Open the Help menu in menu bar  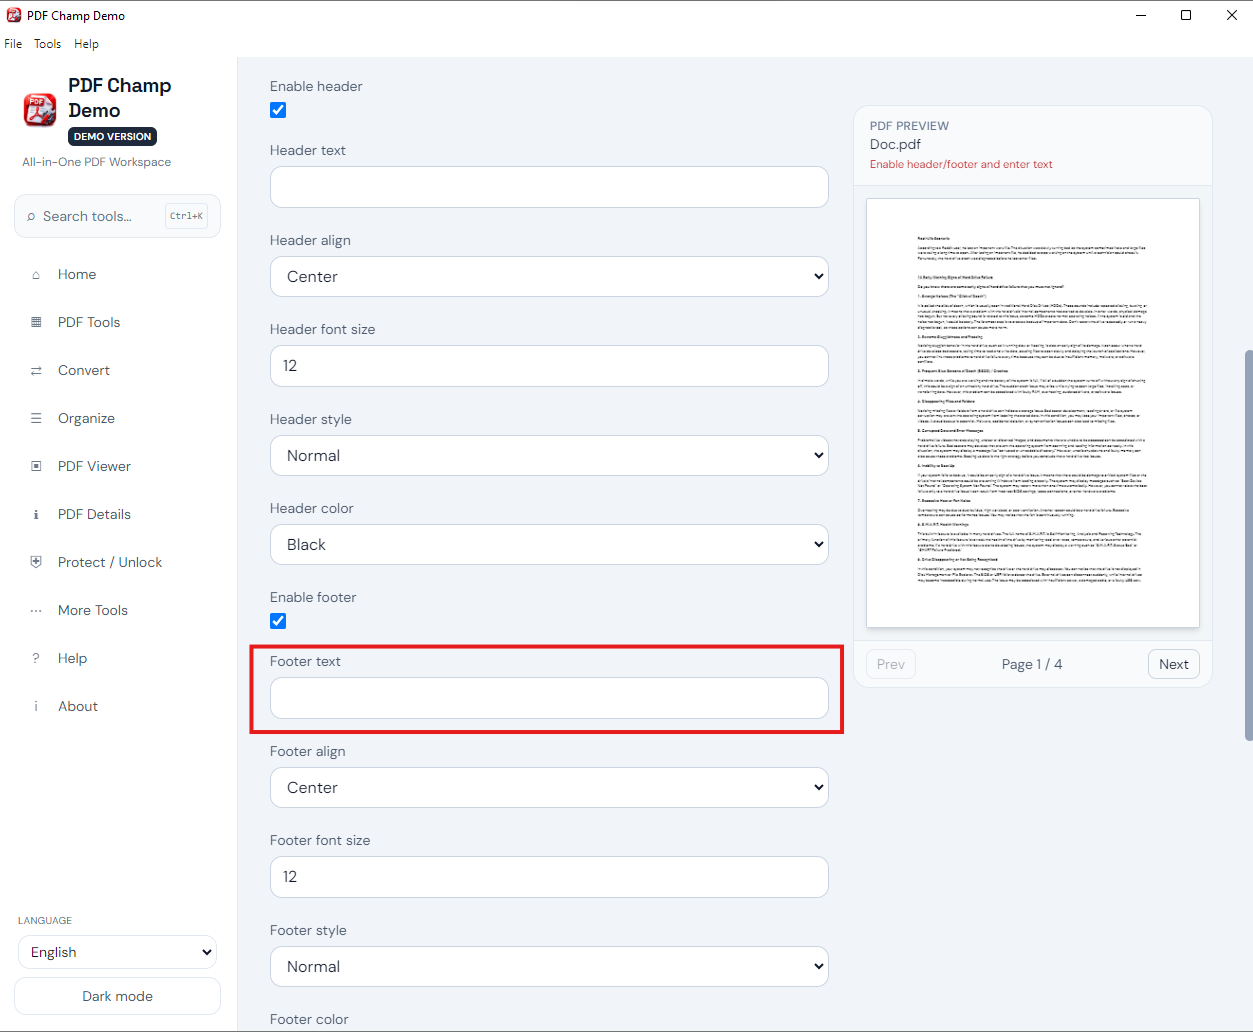coord(86,44)
